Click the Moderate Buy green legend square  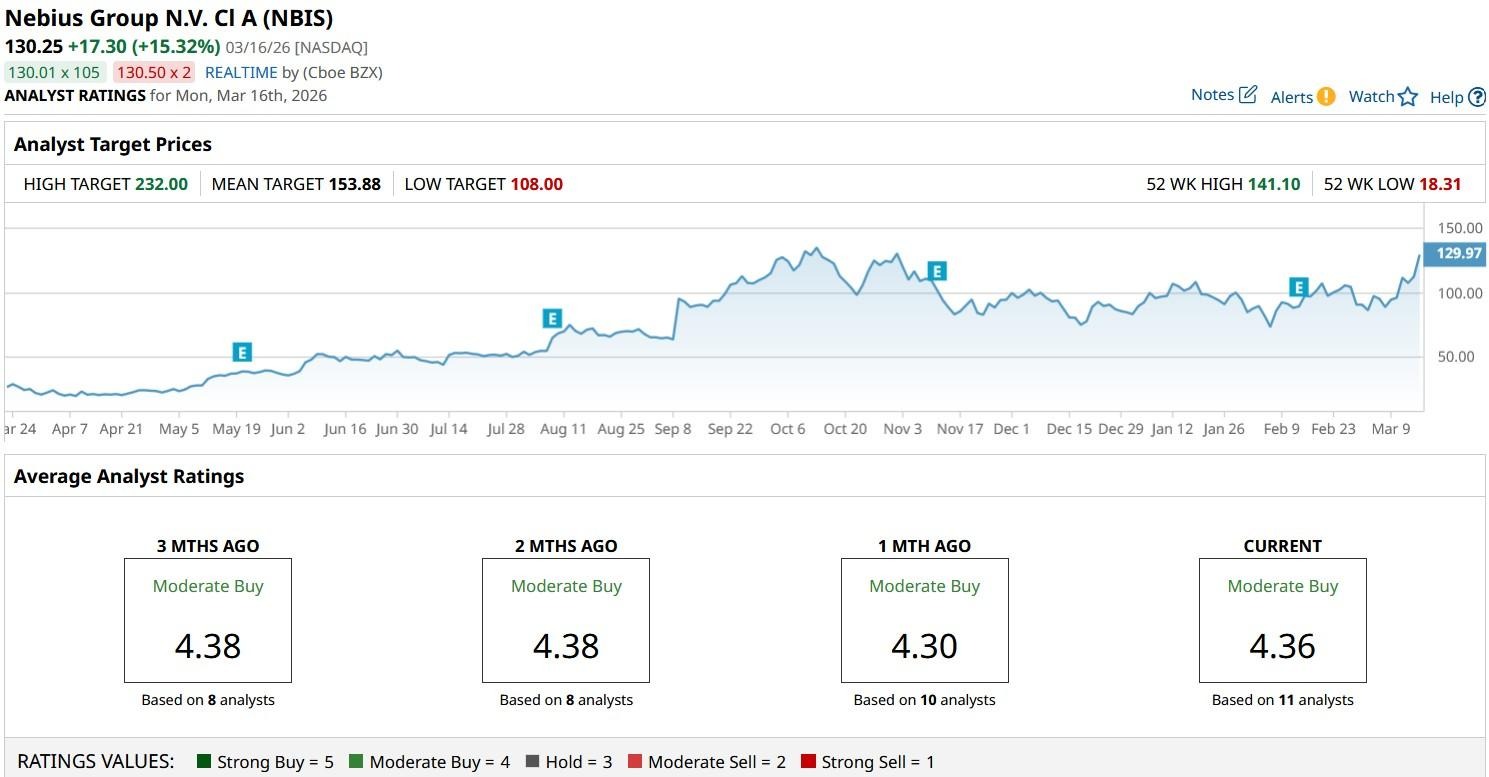(356, 762)
